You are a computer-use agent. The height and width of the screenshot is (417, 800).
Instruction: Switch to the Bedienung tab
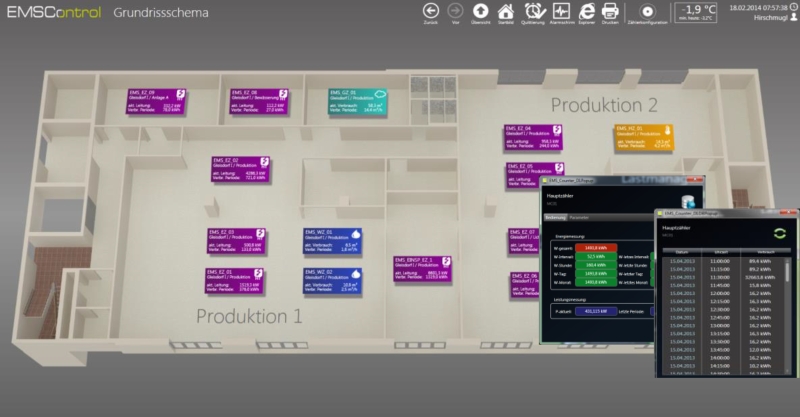point(555,217)
